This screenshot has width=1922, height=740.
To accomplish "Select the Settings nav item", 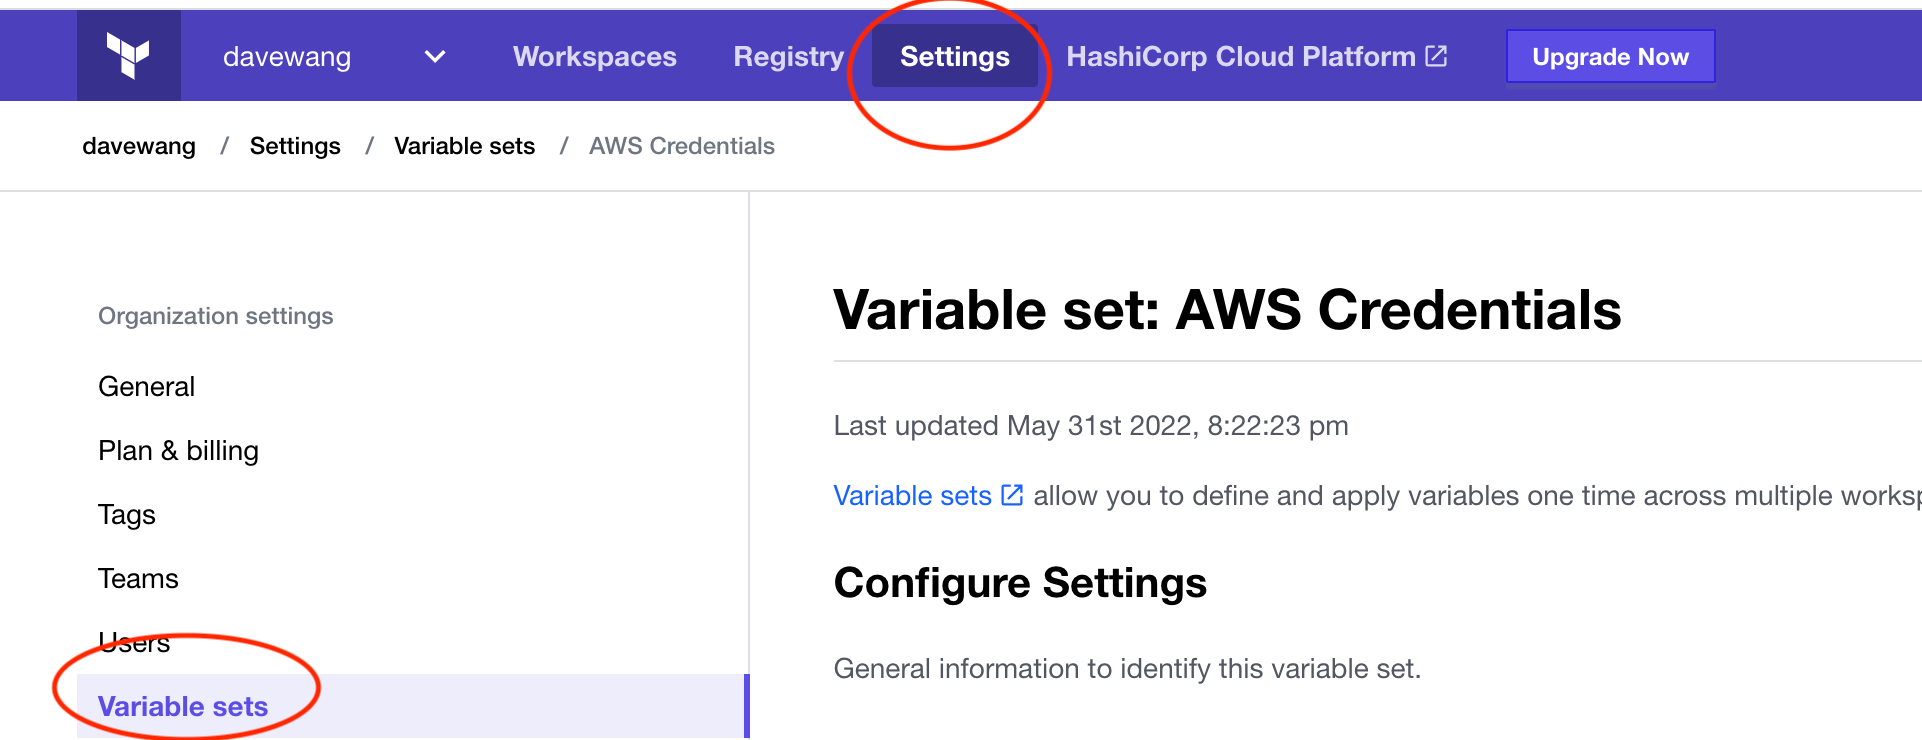I will point(955,57).
